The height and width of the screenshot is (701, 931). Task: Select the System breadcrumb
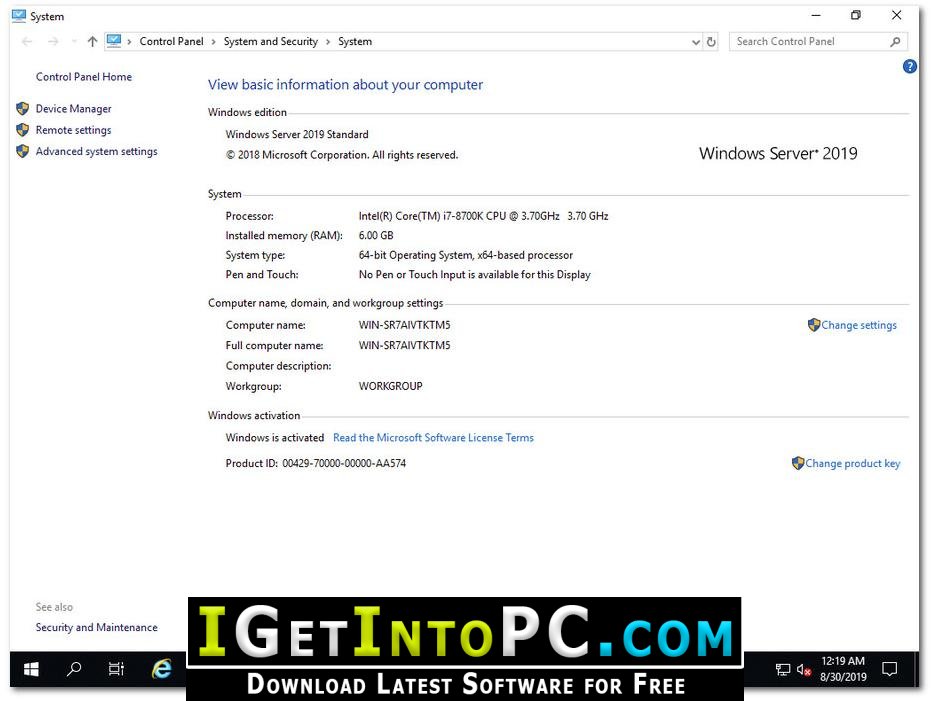pos(354,42)
